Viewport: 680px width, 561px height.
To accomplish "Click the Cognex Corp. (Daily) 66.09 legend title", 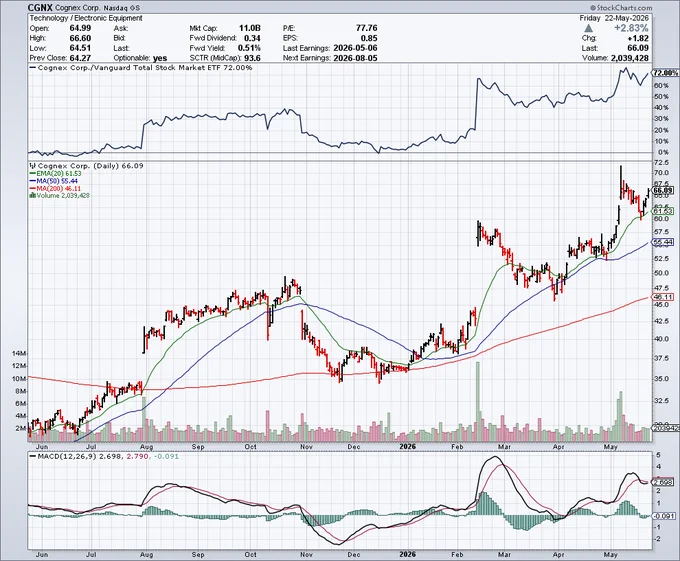I will (x=87, y=166).
